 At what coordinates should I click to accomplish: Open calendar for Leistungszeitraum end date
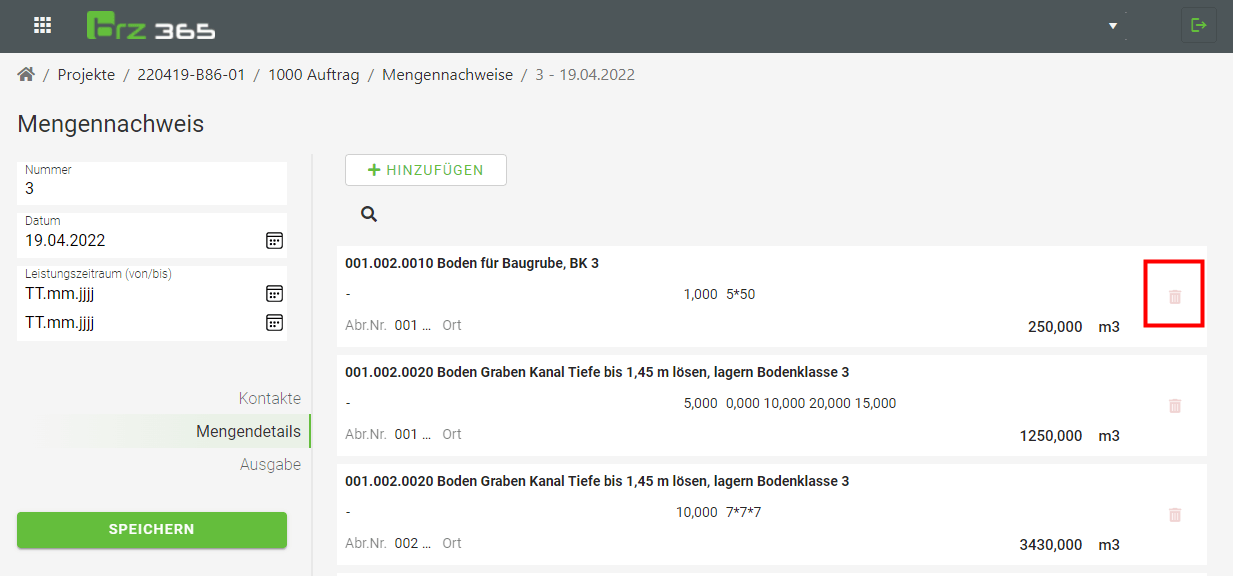(x=274, y=322)
